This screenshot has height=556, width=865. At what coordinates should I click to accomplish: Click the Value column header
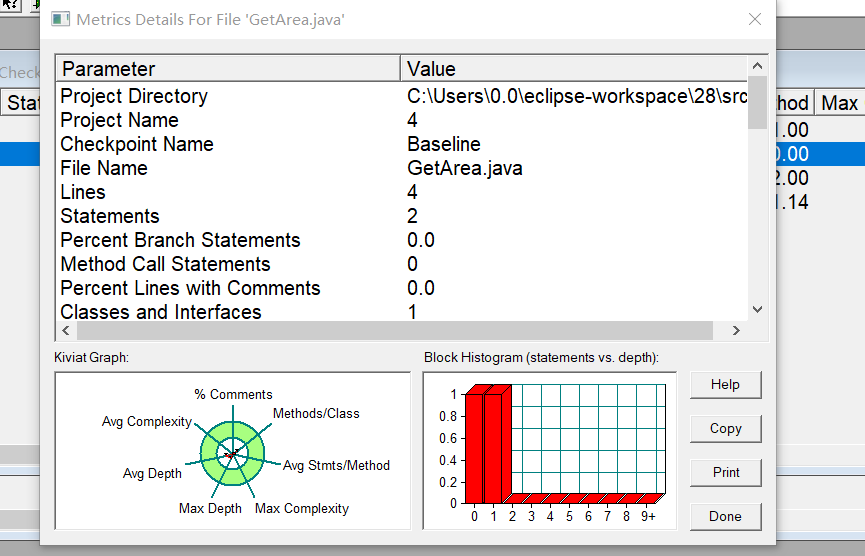tap(574, 69)
